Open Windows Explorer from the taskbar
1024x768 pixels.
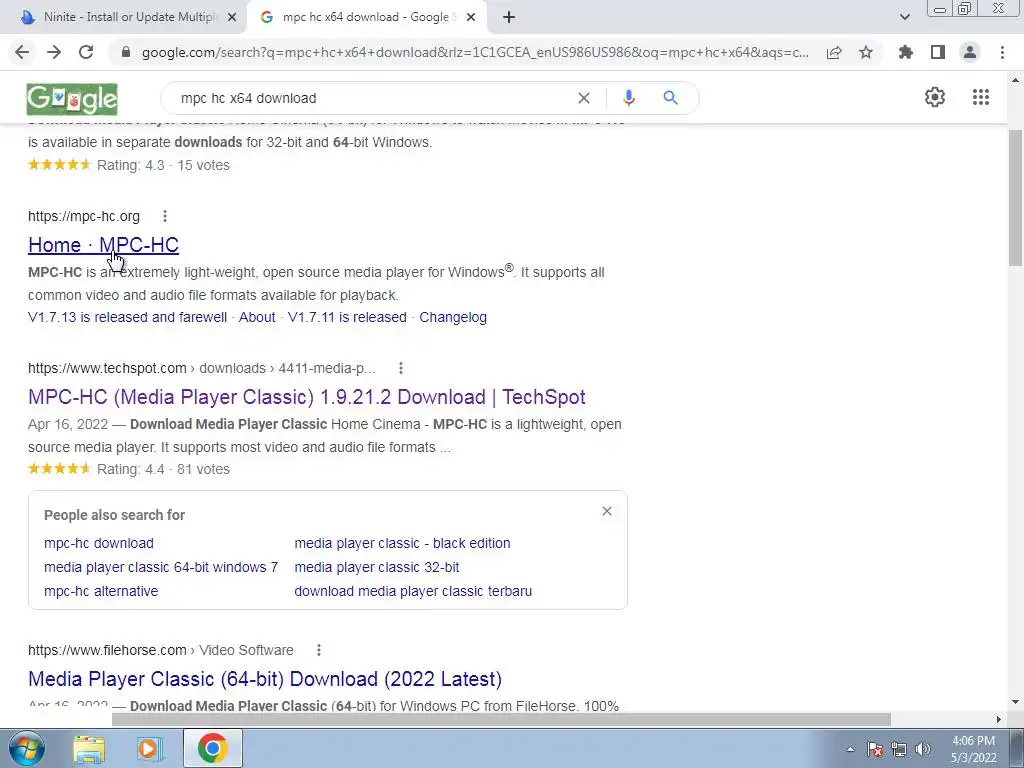point(89,749)
